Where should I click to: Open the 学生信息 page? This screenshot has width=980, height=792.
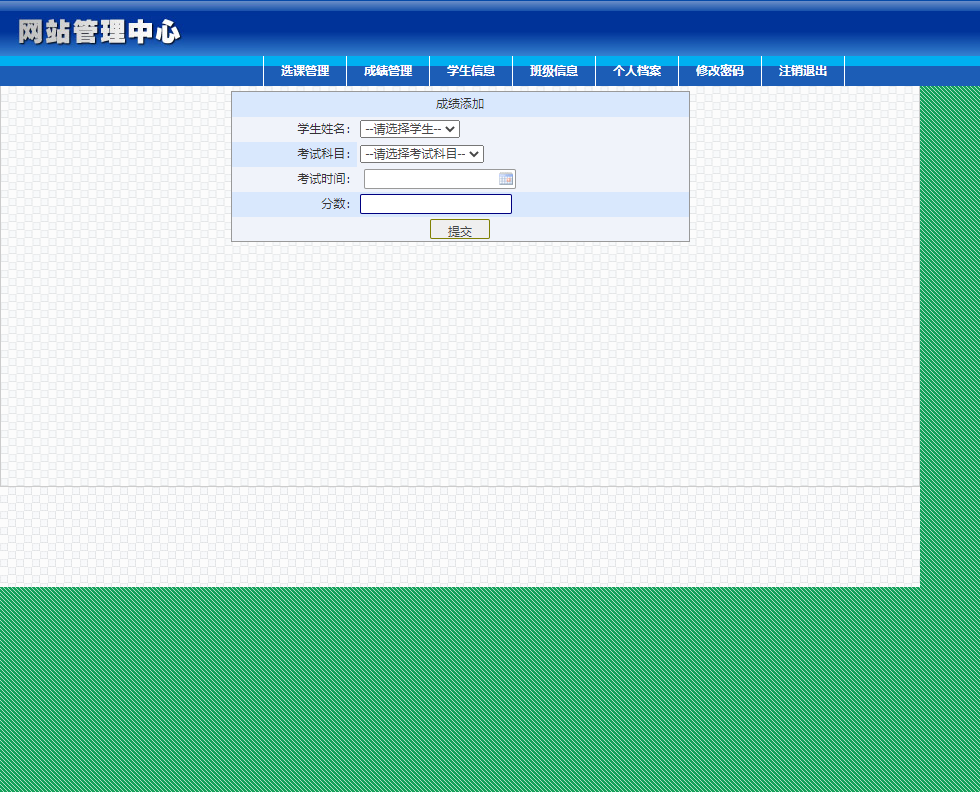(470, 71)
